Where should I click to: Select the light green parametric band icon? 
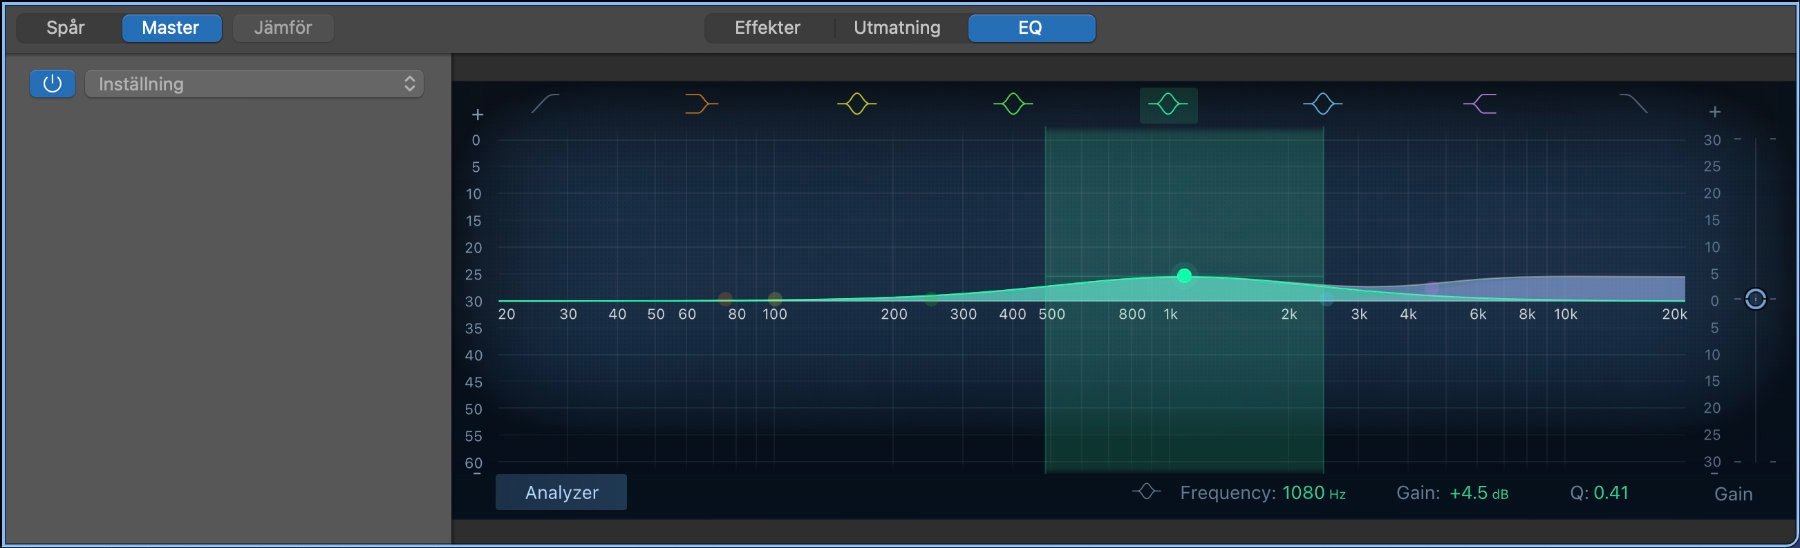[1013, 103]
